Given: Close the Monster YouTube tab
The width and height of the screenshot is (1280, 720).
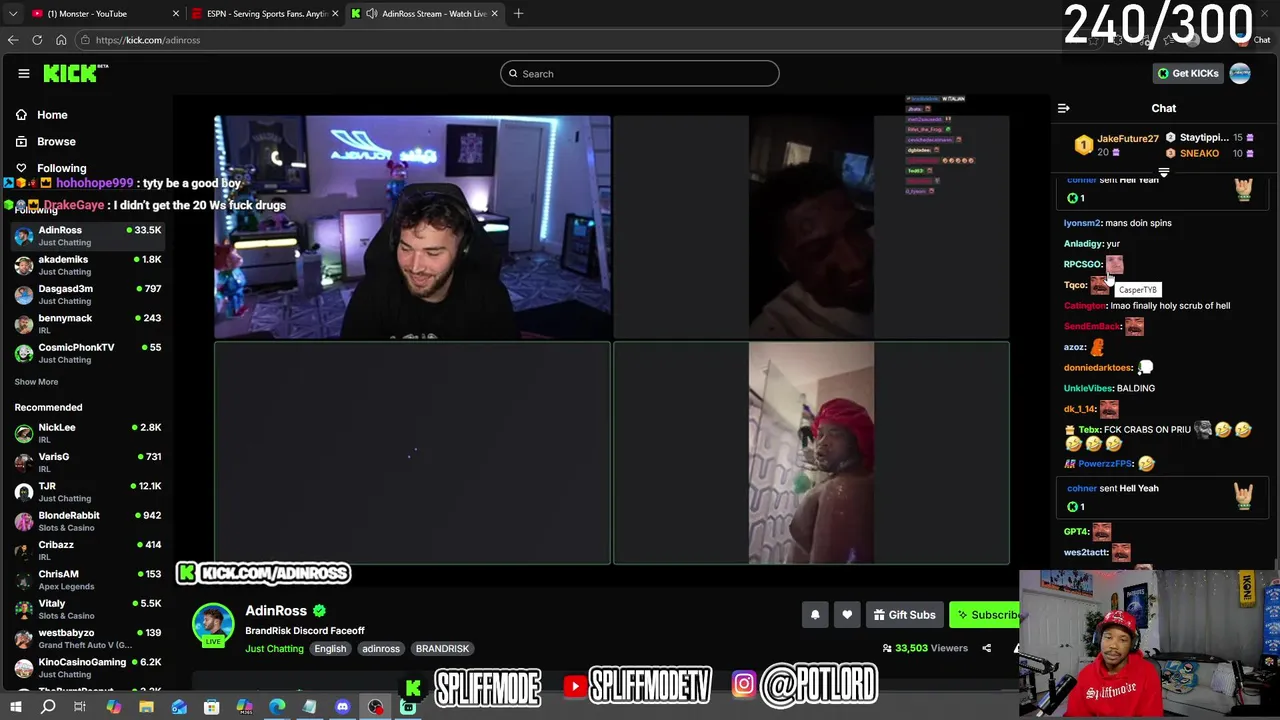Looking at the screenshot, I should point(176,14).
